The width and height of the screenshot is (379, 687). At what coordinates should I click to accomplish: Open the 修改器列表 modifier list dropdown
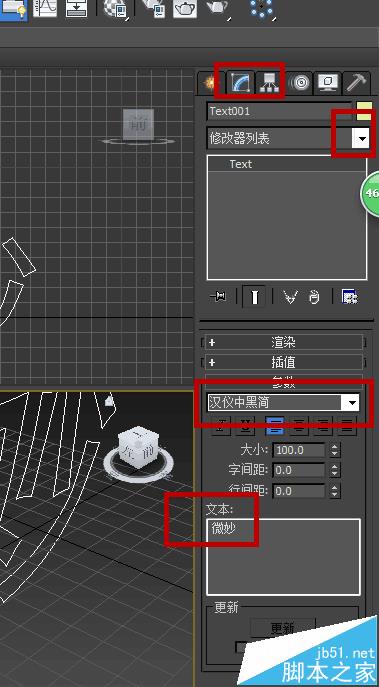(362, 138)
